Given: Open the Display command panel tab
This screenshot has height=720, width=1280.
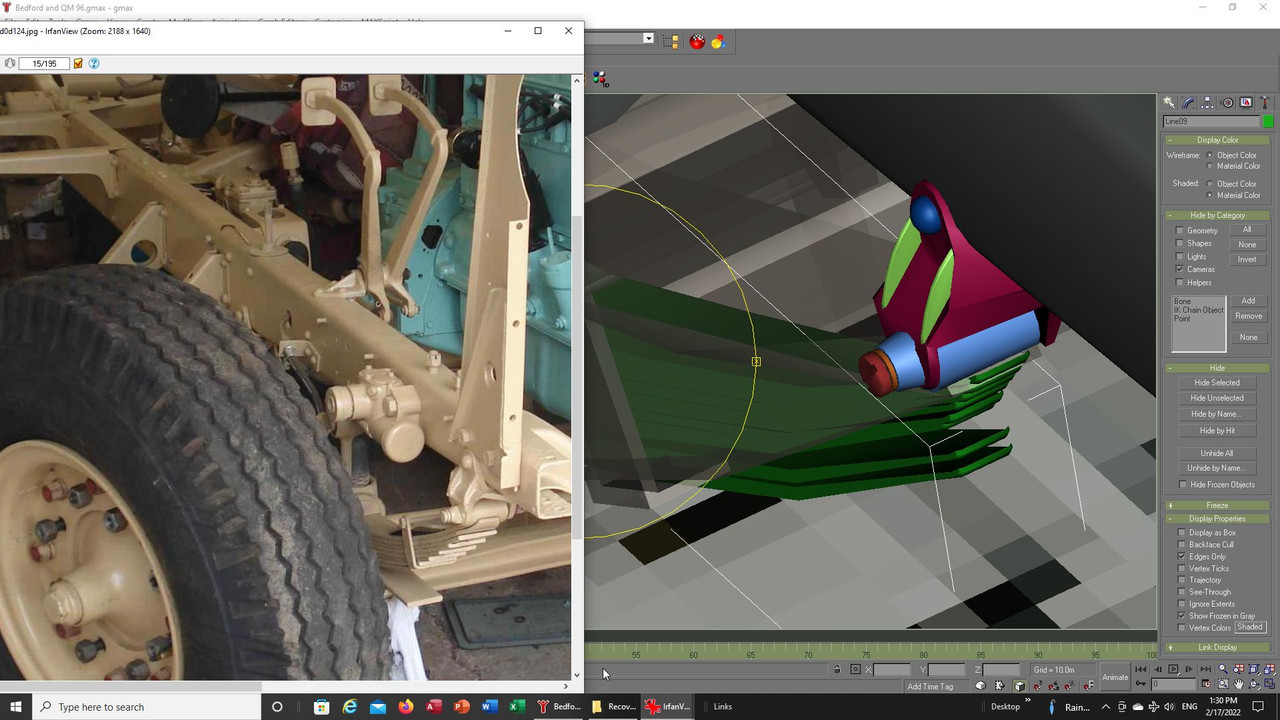Looking at the screenshot, I should click(1246, 103).
